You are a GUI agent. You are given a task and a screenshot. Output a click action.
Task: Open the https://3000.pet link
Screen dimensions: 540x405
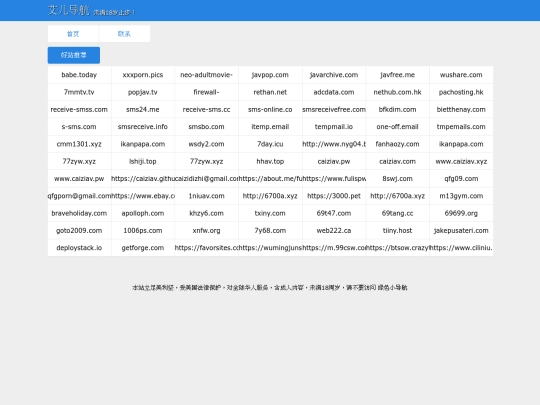pos(334,196)
